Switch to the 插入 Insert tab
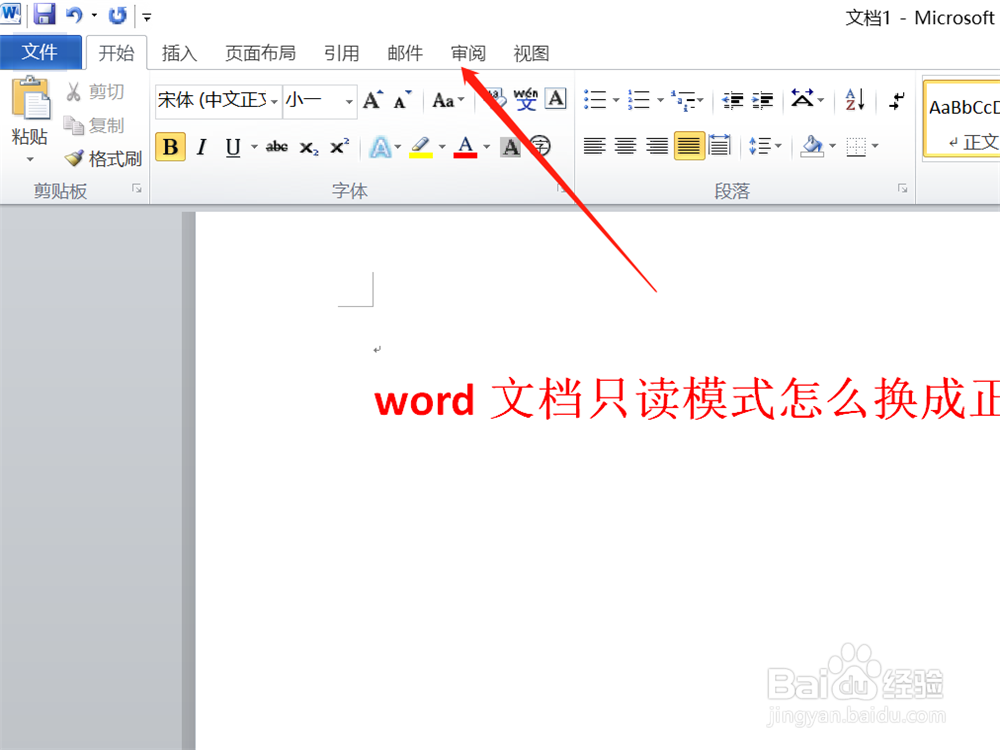Viewport: 1000px width, 750px height. click(x=179, y=53)
